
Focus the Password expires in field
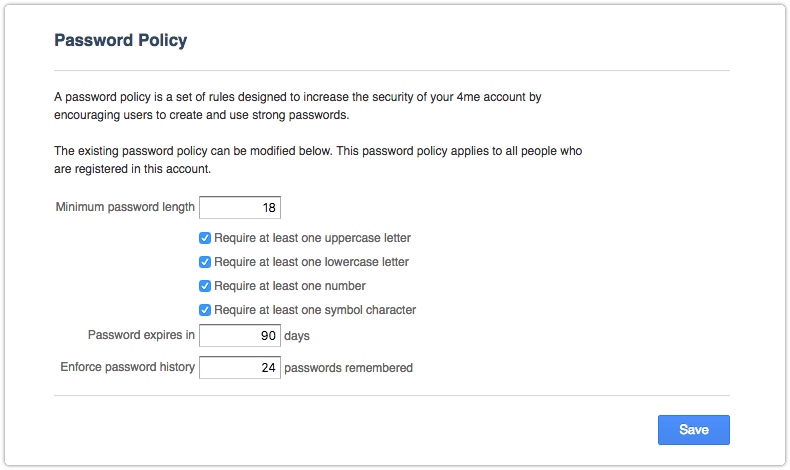click(240, 336)
